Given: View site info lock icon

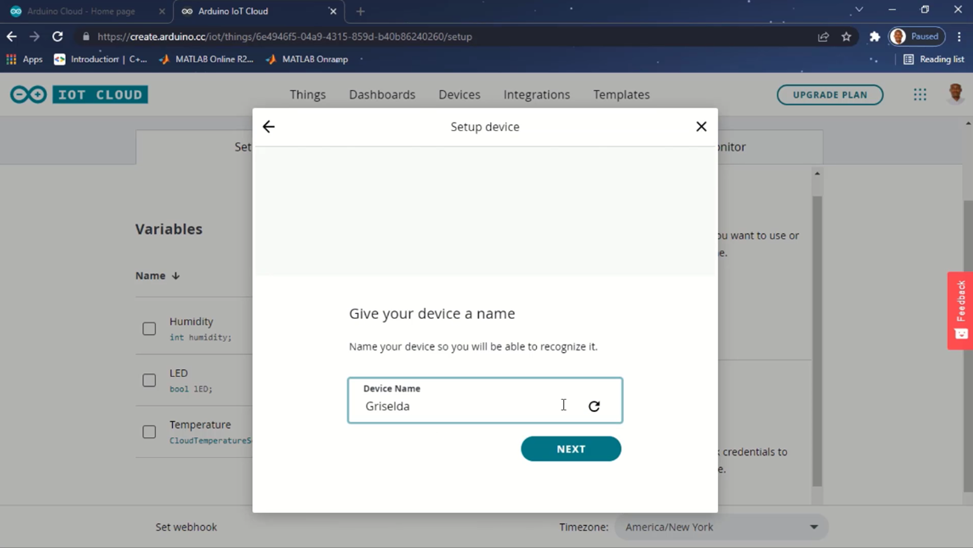Looking at the screenshot, I should click(x=86, y=37).
